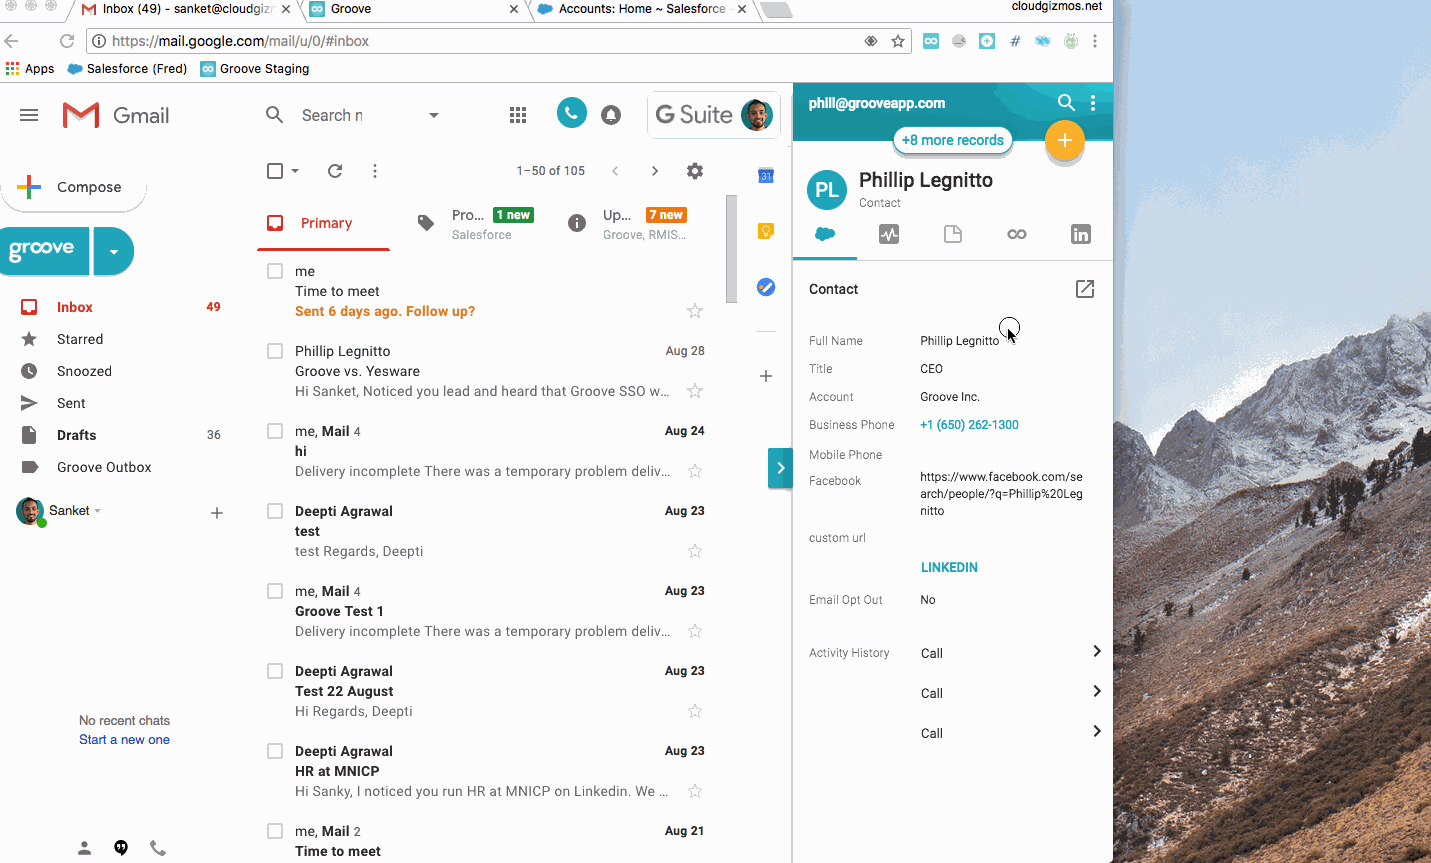Image resolution: width=1431 pixels, height=863 pixels.
Task: Open select-all dropdown arrow
Action: tap(295, 171)
